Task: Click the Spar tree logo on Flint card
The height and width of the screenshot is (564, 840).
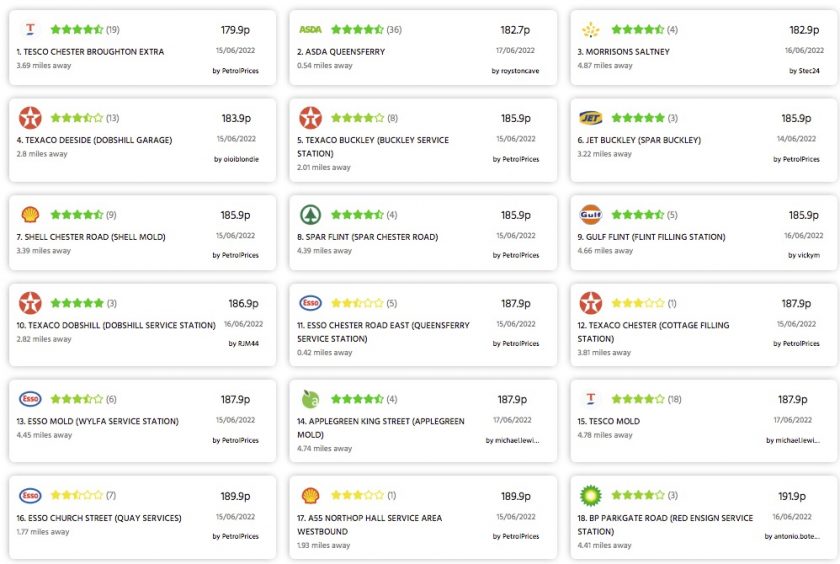Action: [311, 215]
